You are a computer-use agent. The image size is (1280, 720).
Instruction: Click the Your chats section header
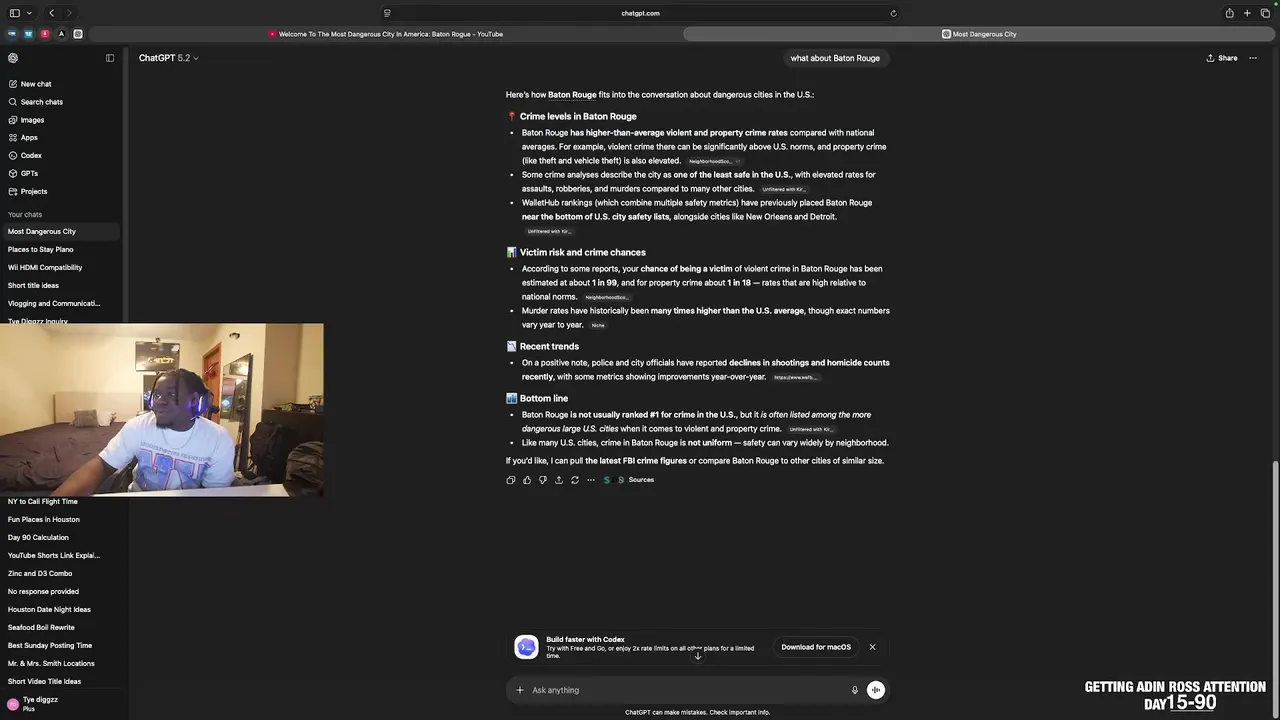pos(25,215)
